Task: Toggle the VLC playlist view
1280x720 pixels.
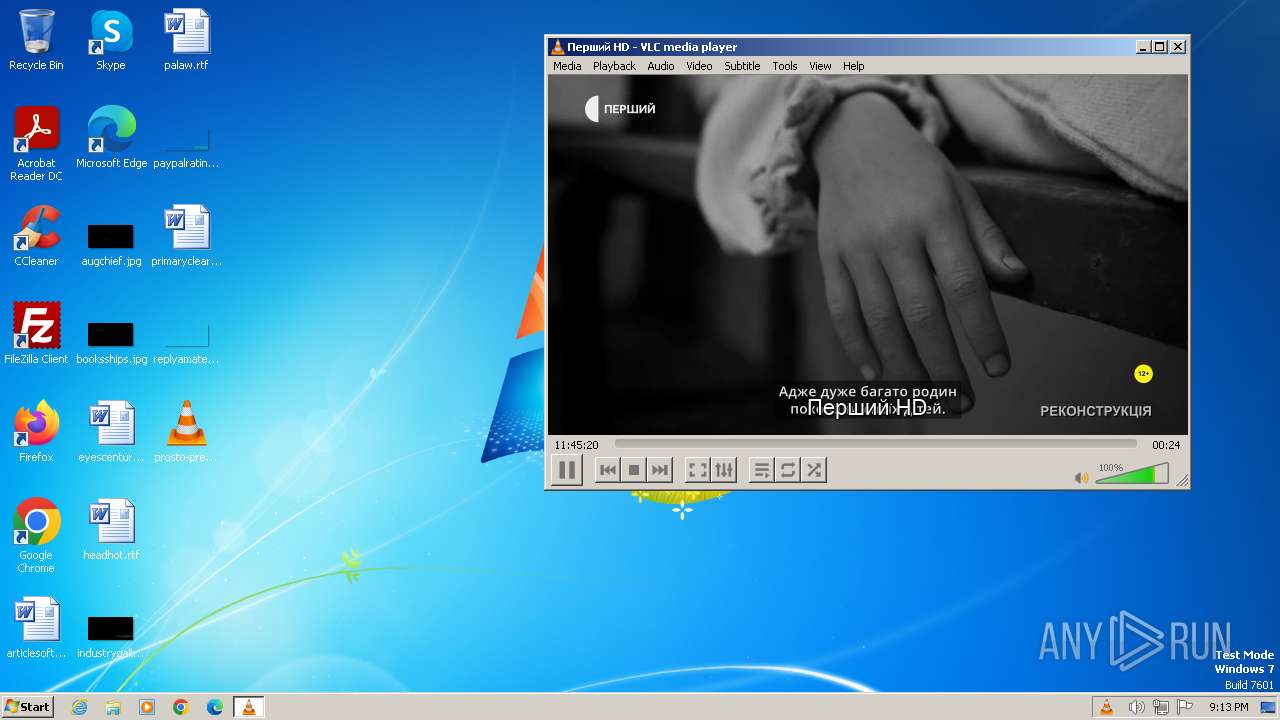Action: (x=762, y=470)
